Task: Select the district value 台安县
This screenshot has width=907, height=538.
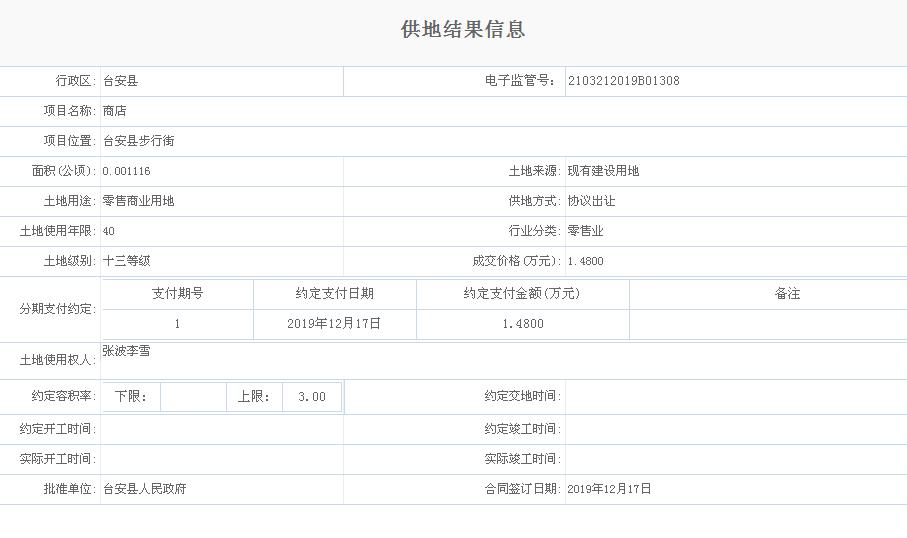Action: coord(120,81)
